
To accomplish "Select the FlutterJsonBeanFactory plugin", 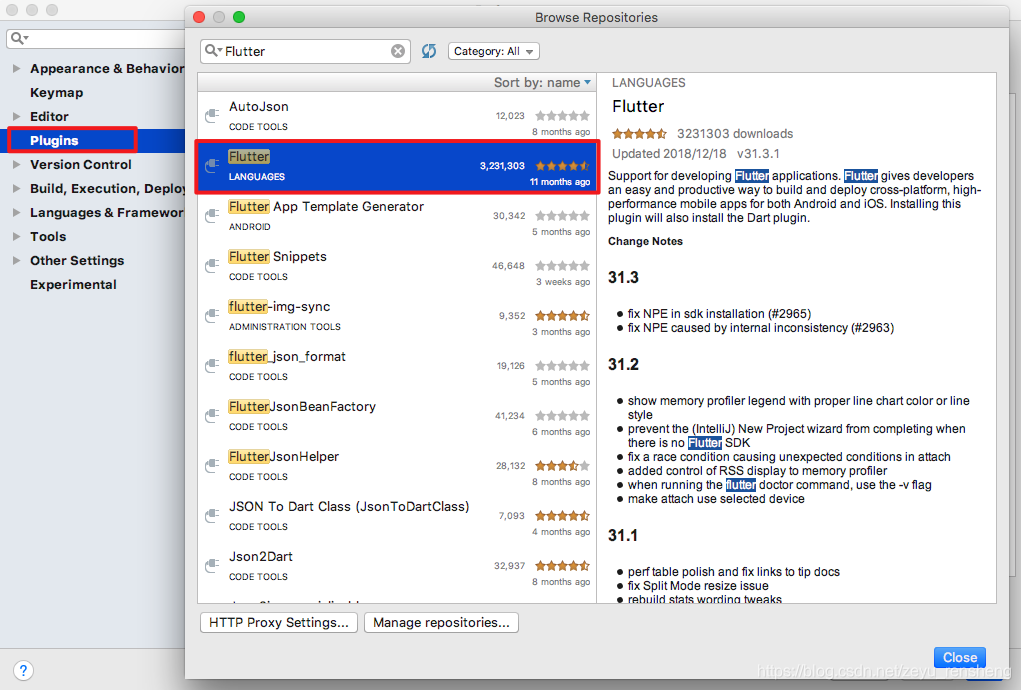I will [397, 415].
